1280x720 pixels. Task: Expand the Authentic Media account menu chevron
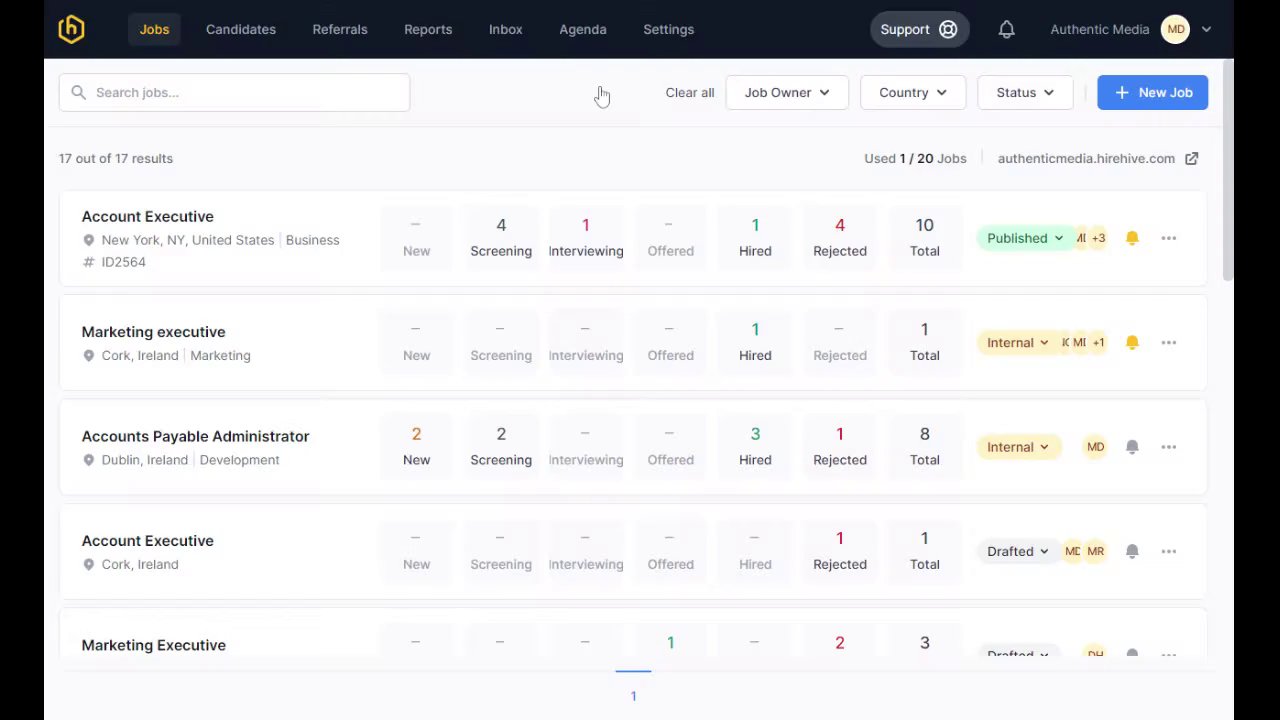(1206, 29)
